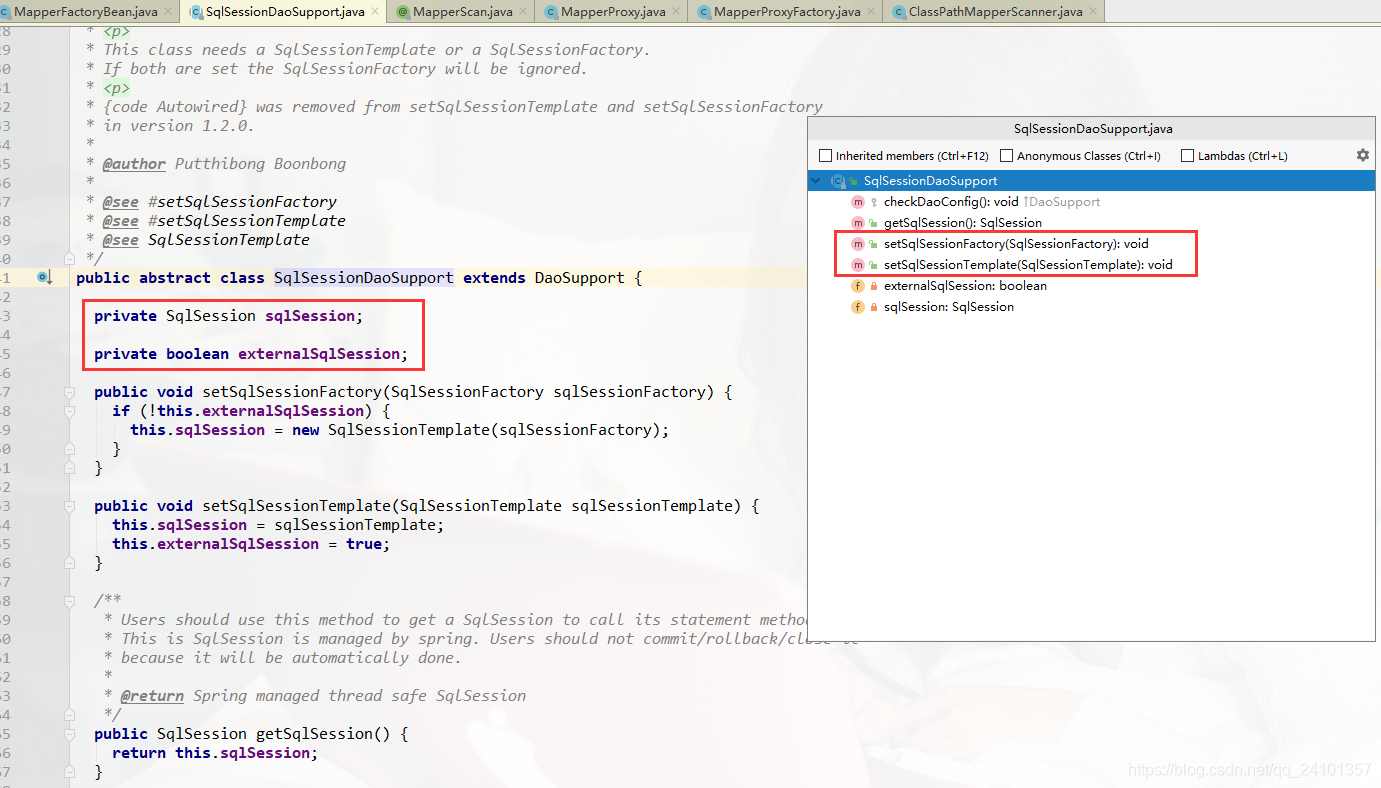Click method icon of checkDaoConfig()
The height and width of the screenshot is (788, 1381).
pyautogui.click(x=858, y=202)
